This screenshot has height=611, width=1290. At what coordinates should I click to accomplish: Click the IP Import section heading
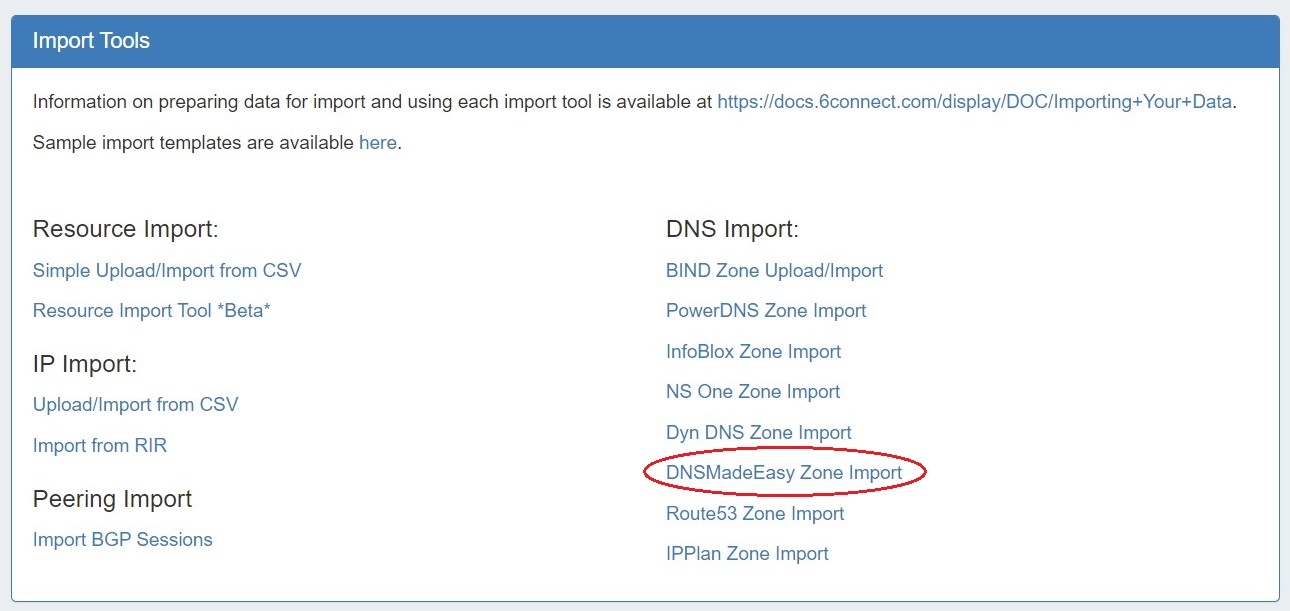point(85,364)
